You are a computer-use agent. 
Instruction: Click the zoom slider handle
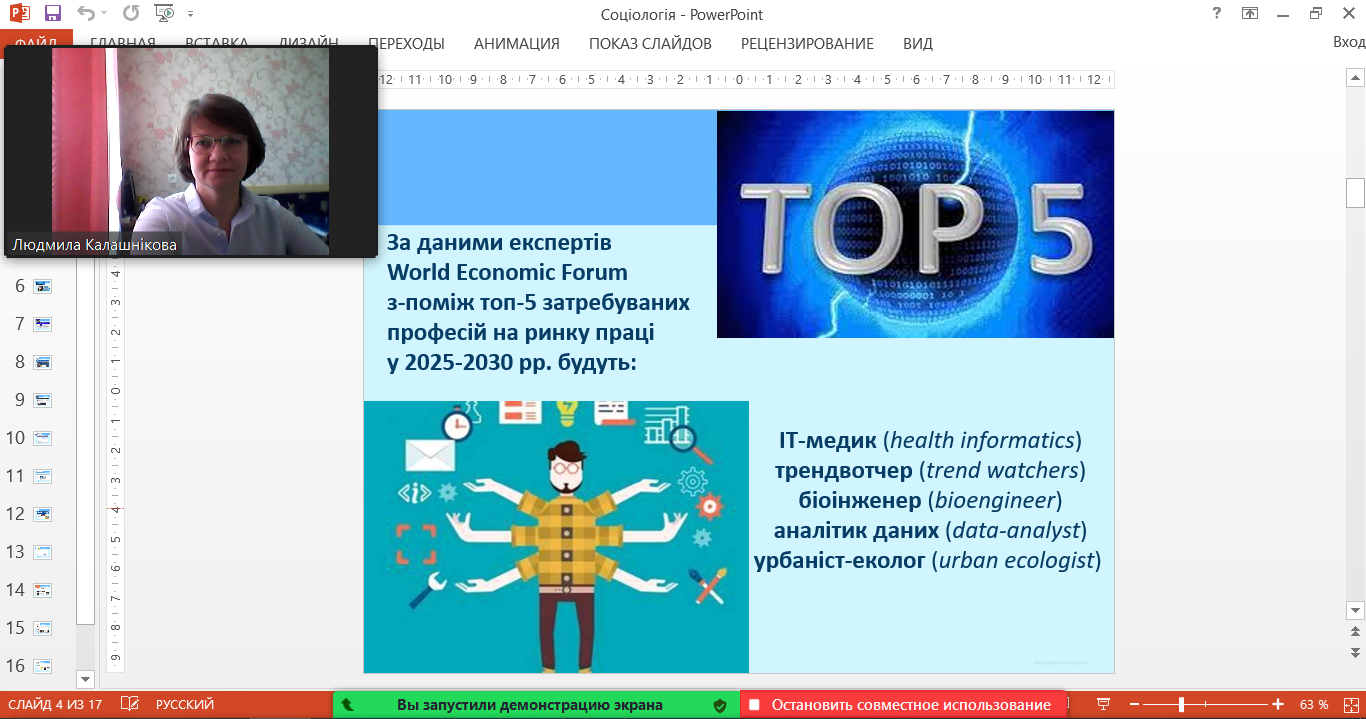[x=1181, y=705]
